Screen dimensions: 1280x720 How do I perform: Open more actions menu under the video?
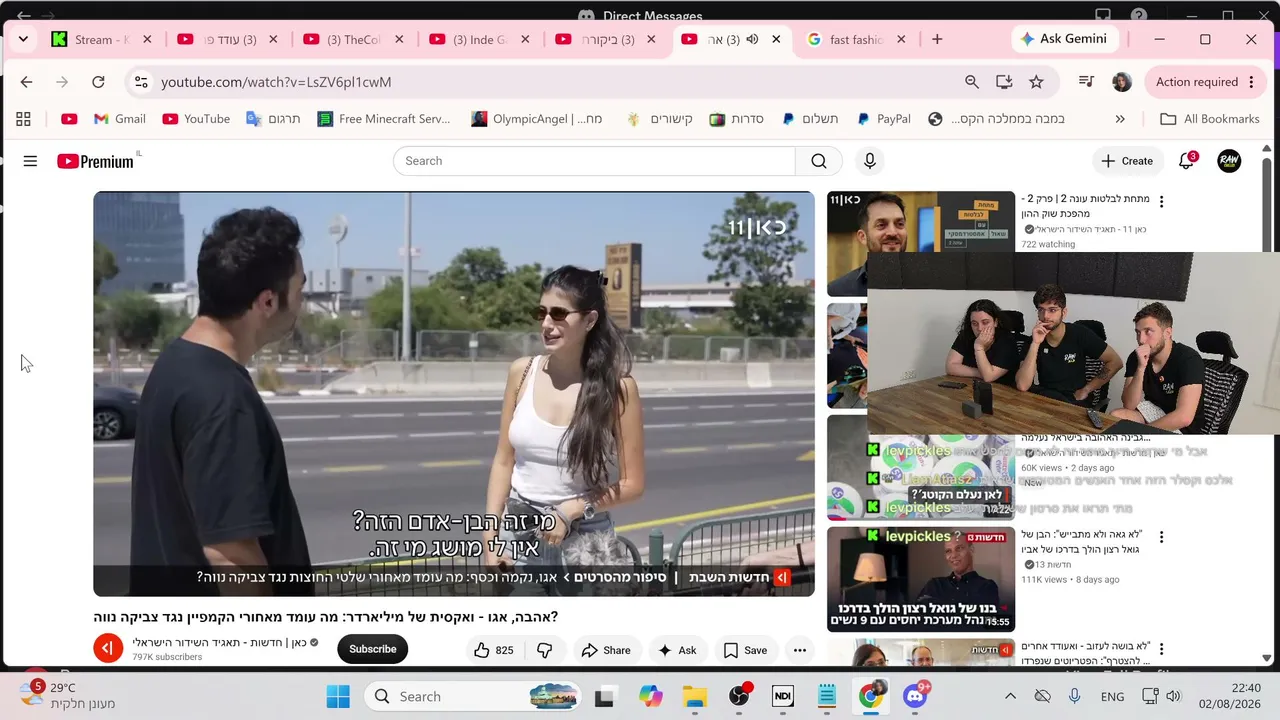click(x=799, y=650)
